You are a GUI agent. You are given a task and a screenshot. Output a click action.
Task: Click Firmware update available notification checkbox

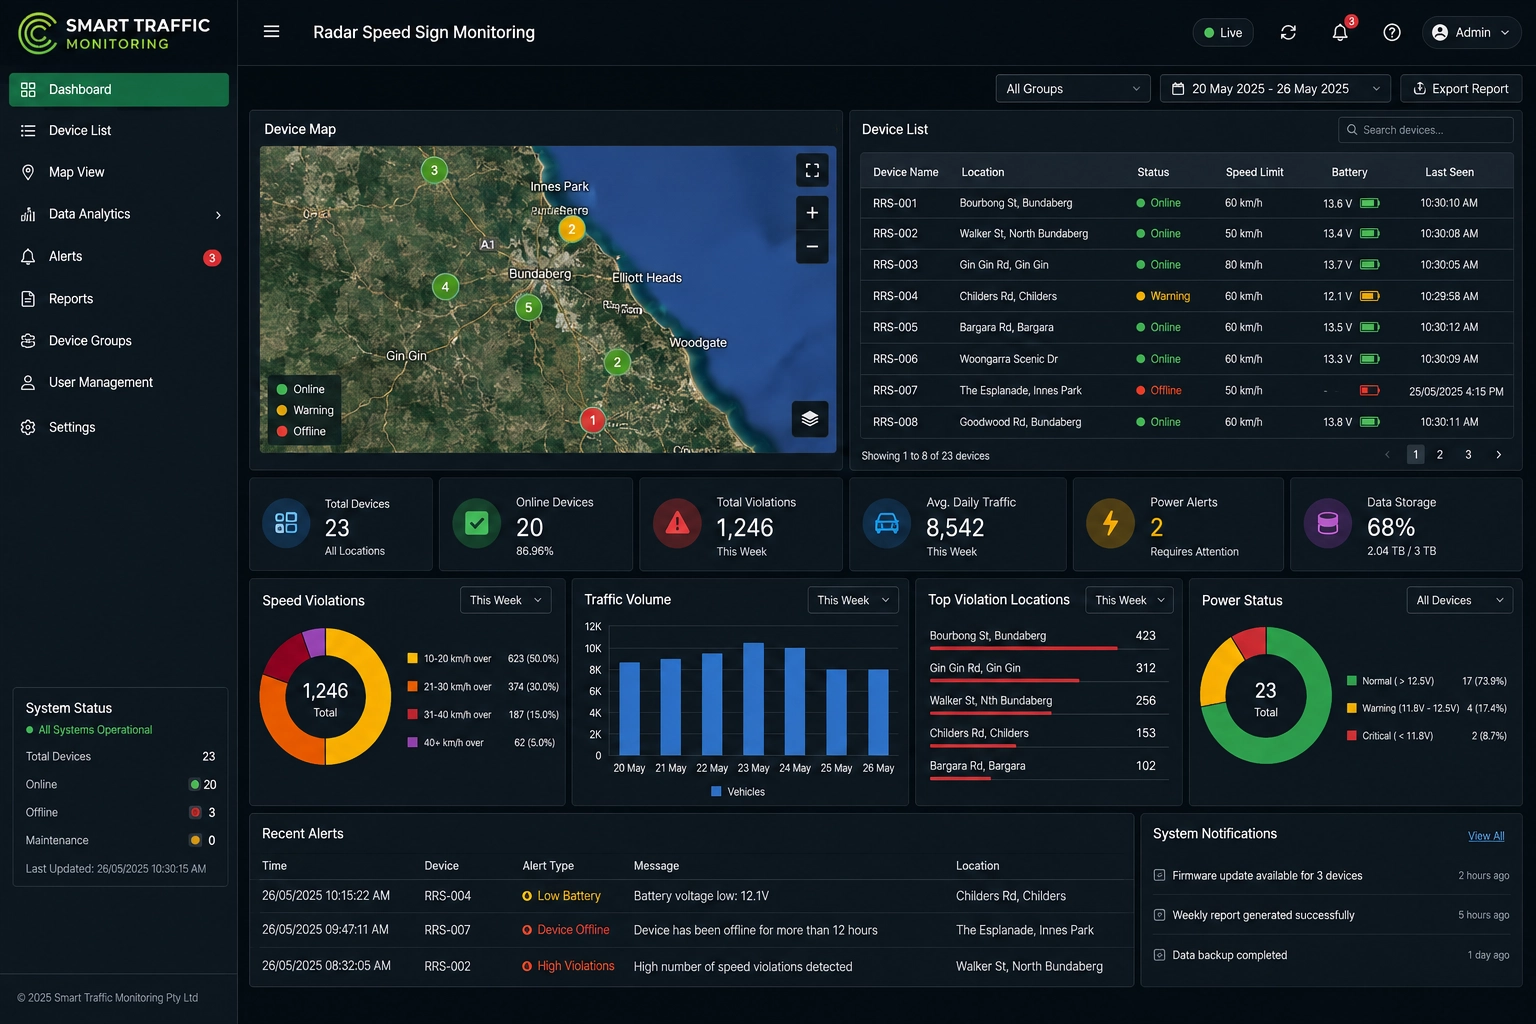1160,876
